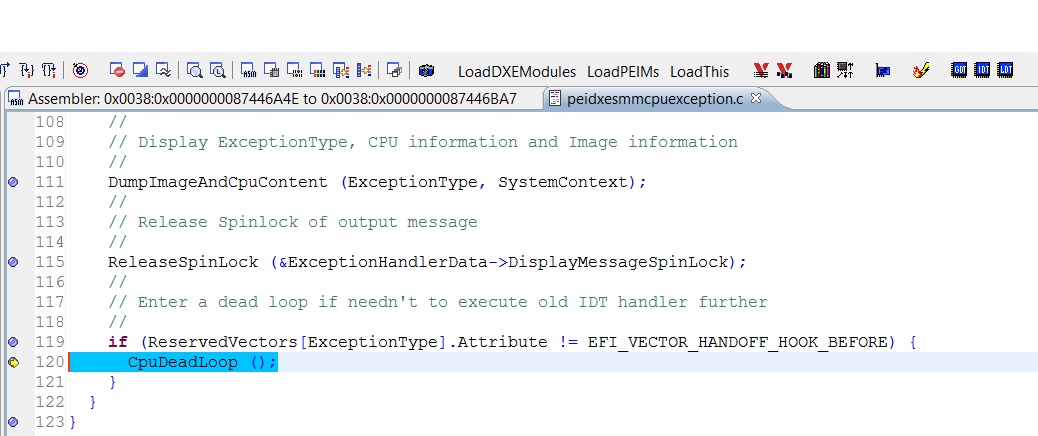1038x436 pixels.
Task: Click the SystemContext argument on line 111
Action: click(562, 182)
